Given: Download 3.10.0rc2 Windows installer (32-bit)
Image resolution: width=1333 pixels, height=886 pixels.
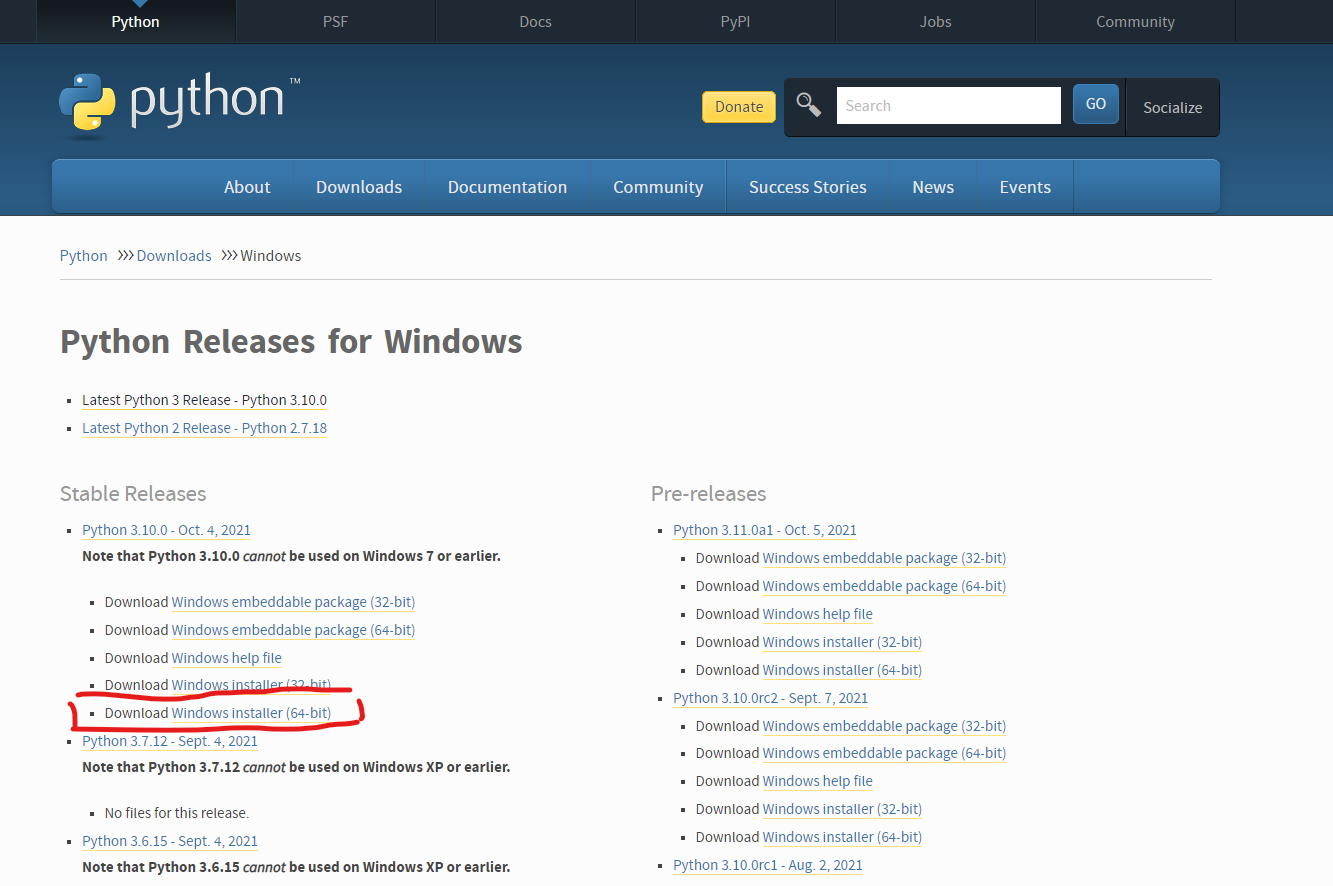Looking at the screenshot, I should click(842, 809).
